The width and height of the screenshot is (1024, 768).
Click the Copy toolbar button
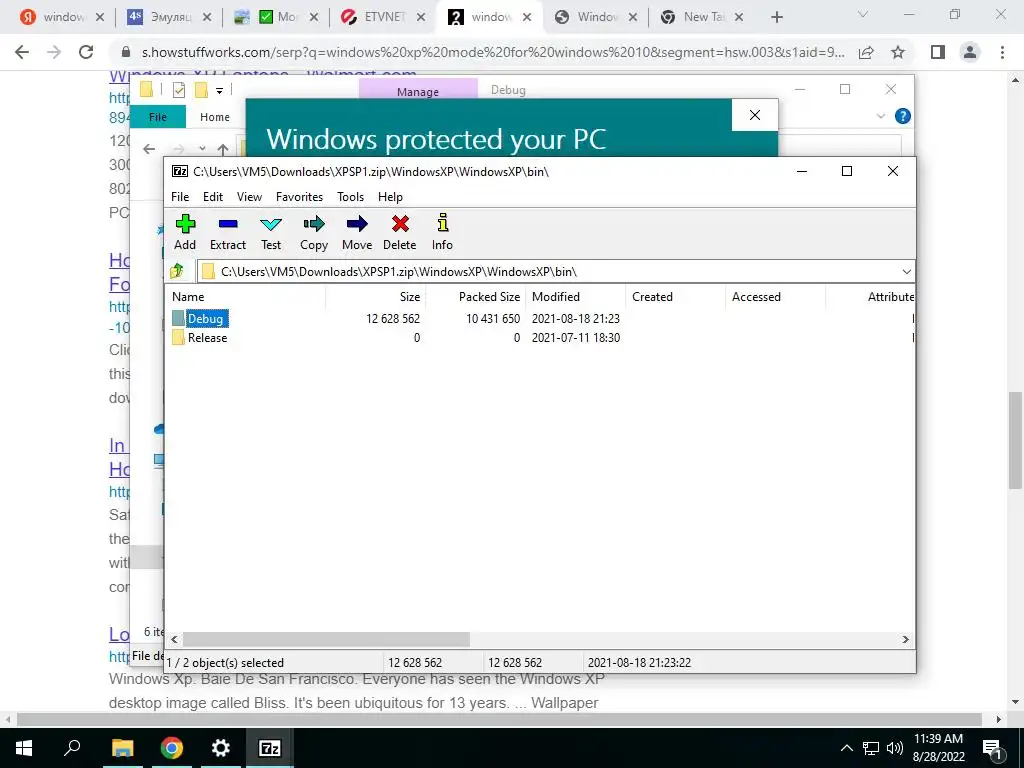tap(313, 232)
